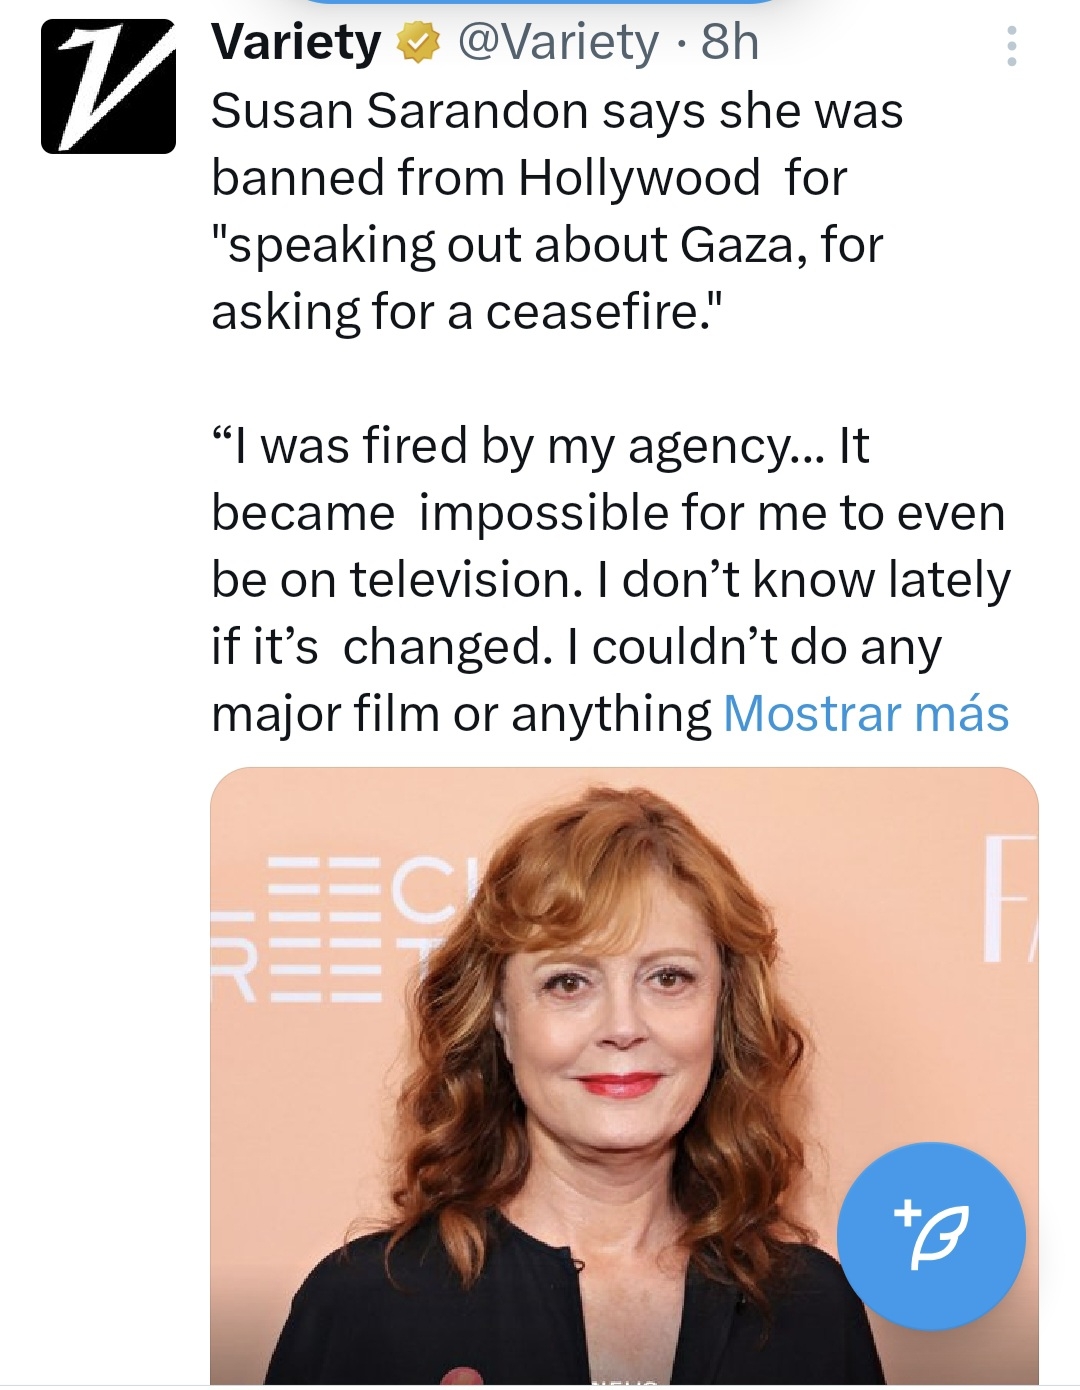Click the Variety display name

coord(296,43)
